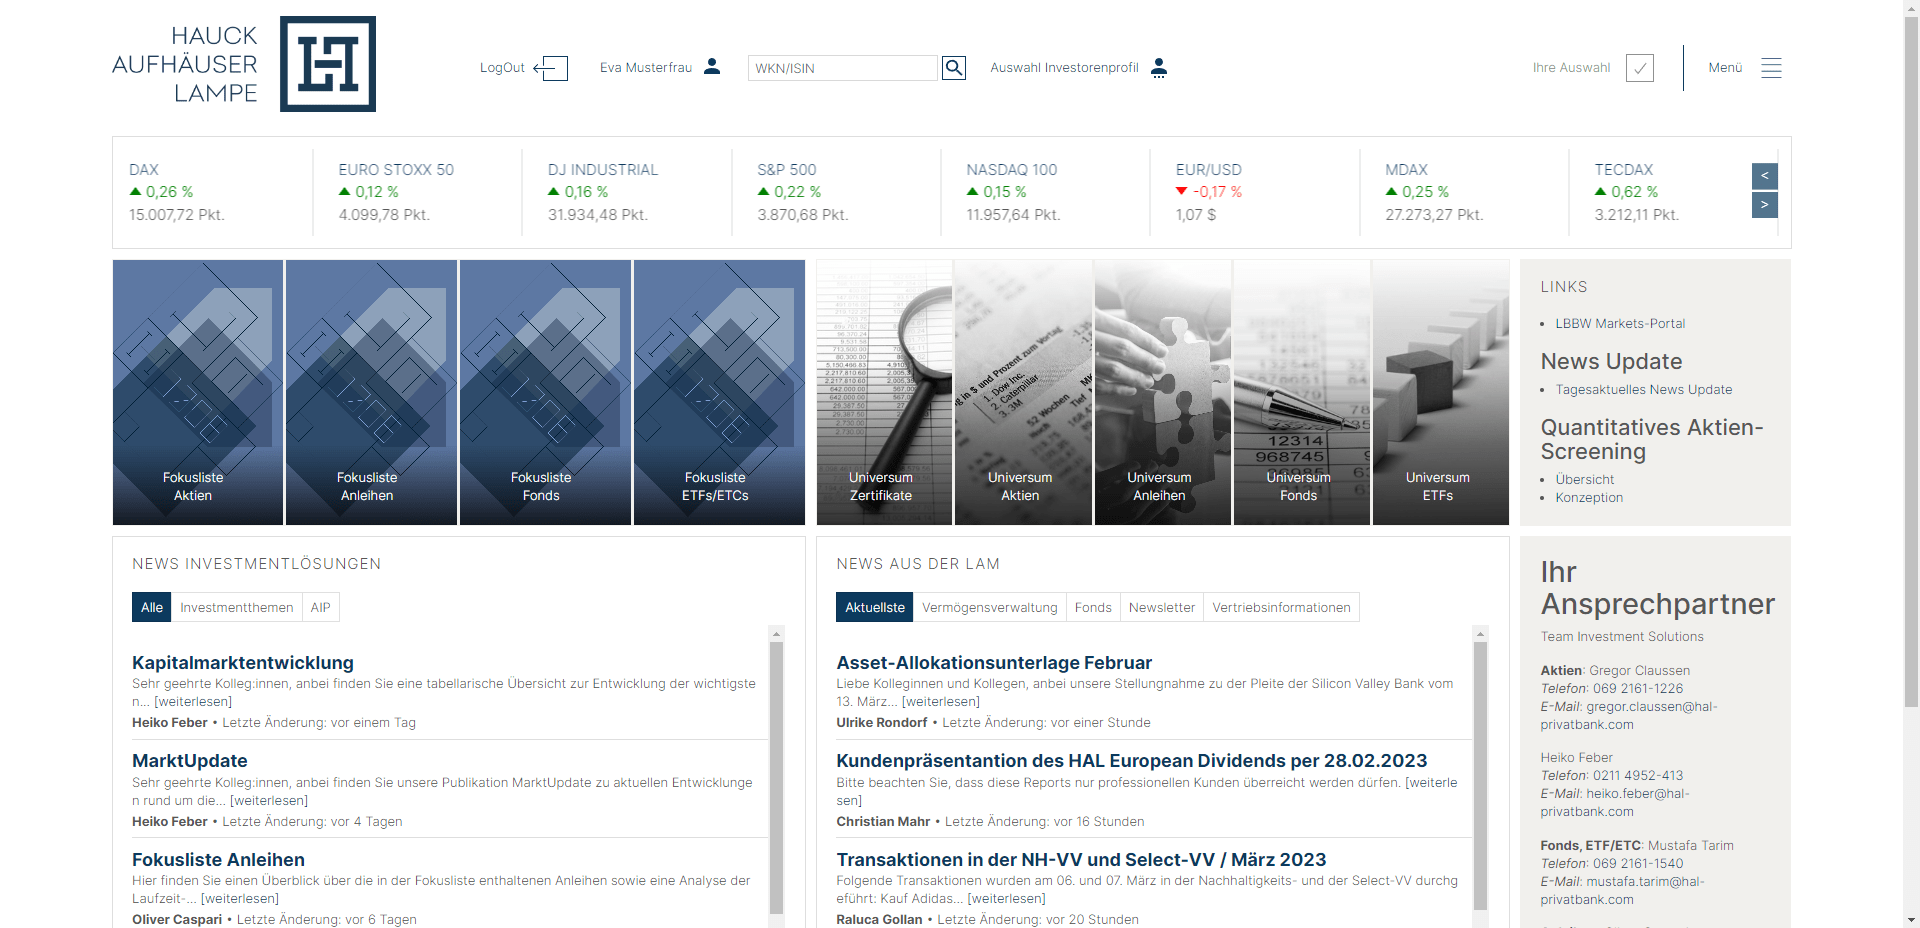Image resolution: width=1920 pixels, height=928 pixels.
Task: Open the MarktUpdate article
Action: click(190, 761)
